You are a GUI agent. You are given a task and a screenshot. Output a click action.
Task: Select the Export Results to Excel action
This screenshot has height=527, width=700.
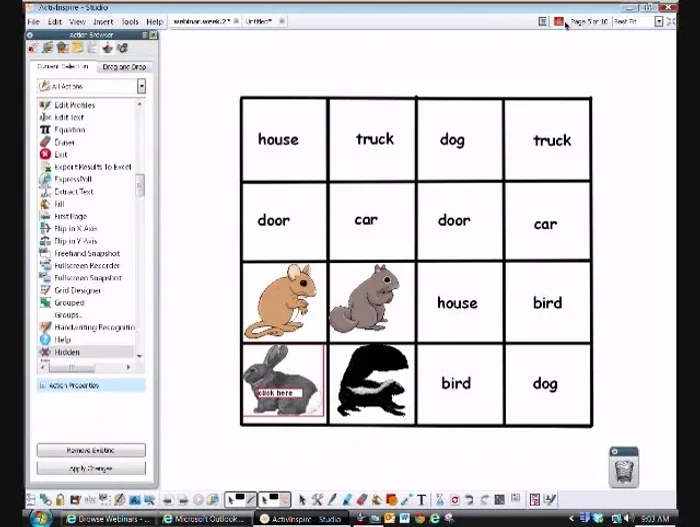[92, 167]
